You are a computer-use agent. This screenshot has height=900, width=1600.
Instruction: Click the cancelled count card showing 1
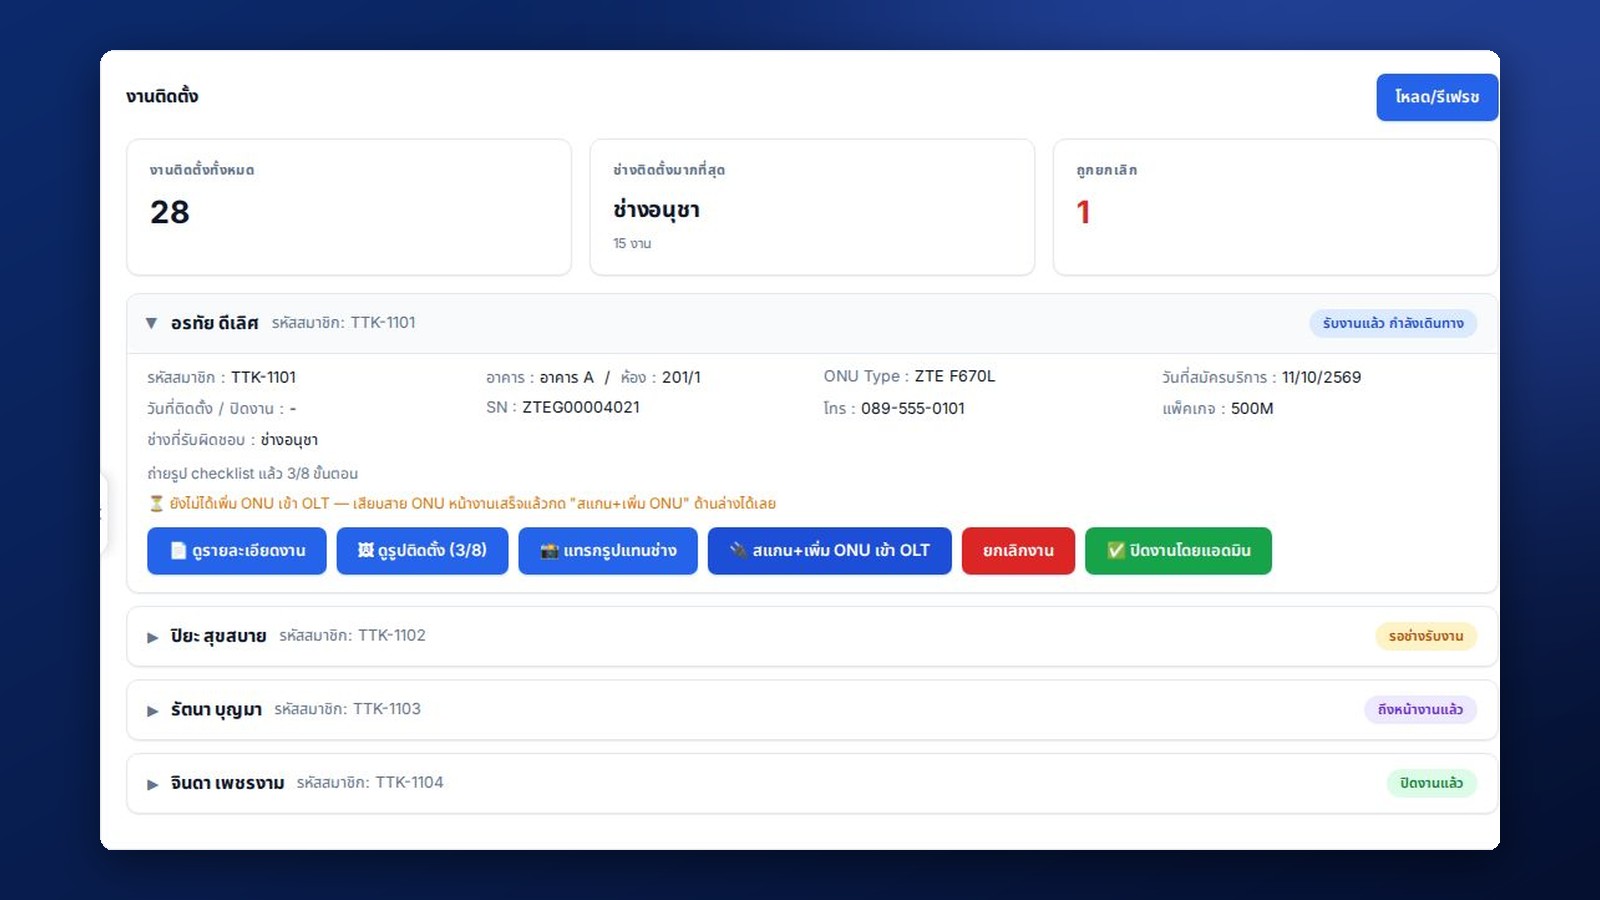coord(1275,207)
